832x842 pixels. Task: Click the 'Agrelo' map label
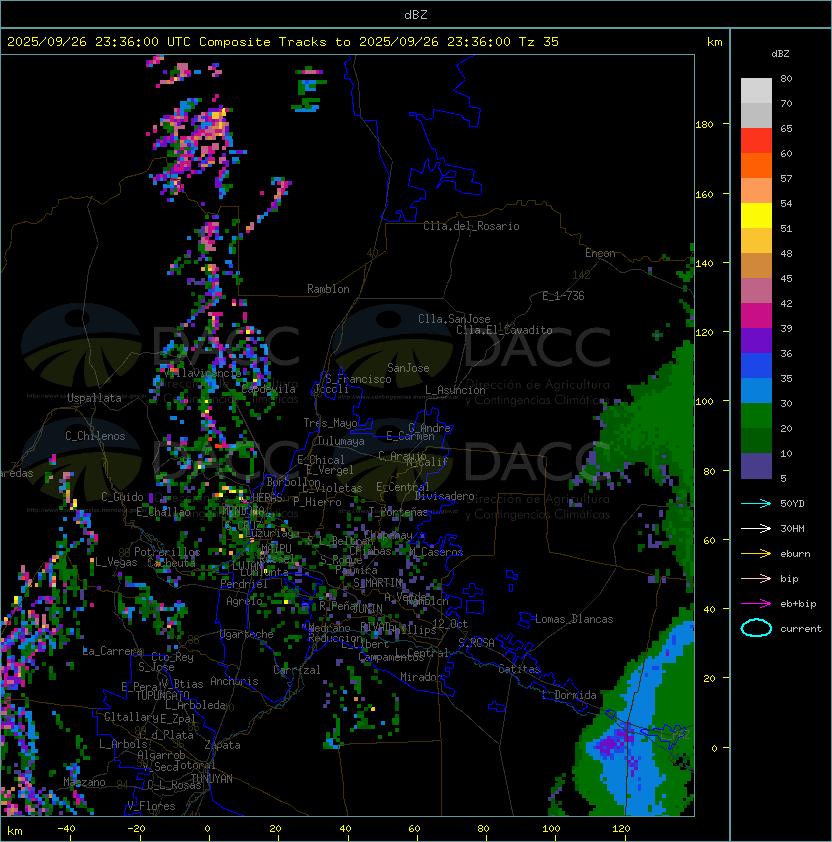244,601
